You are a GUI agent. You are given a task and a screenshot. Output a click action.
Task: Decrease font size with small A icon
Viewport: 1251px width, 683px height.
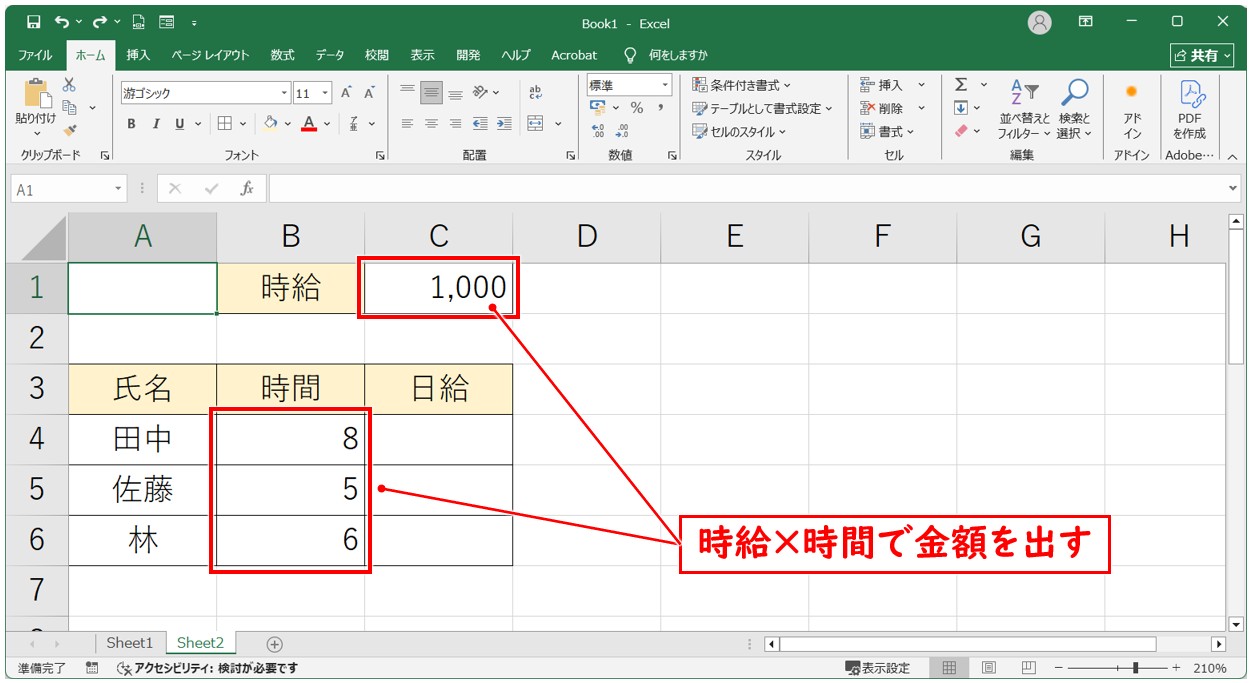pyautogui.click(x=369, y=93)
